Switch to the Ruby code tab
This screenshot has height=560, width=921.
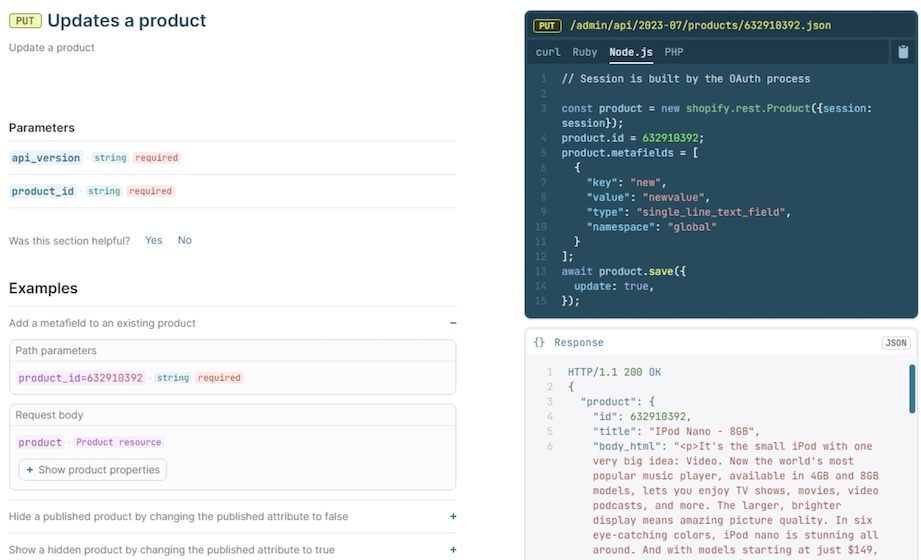pos(584,52)
